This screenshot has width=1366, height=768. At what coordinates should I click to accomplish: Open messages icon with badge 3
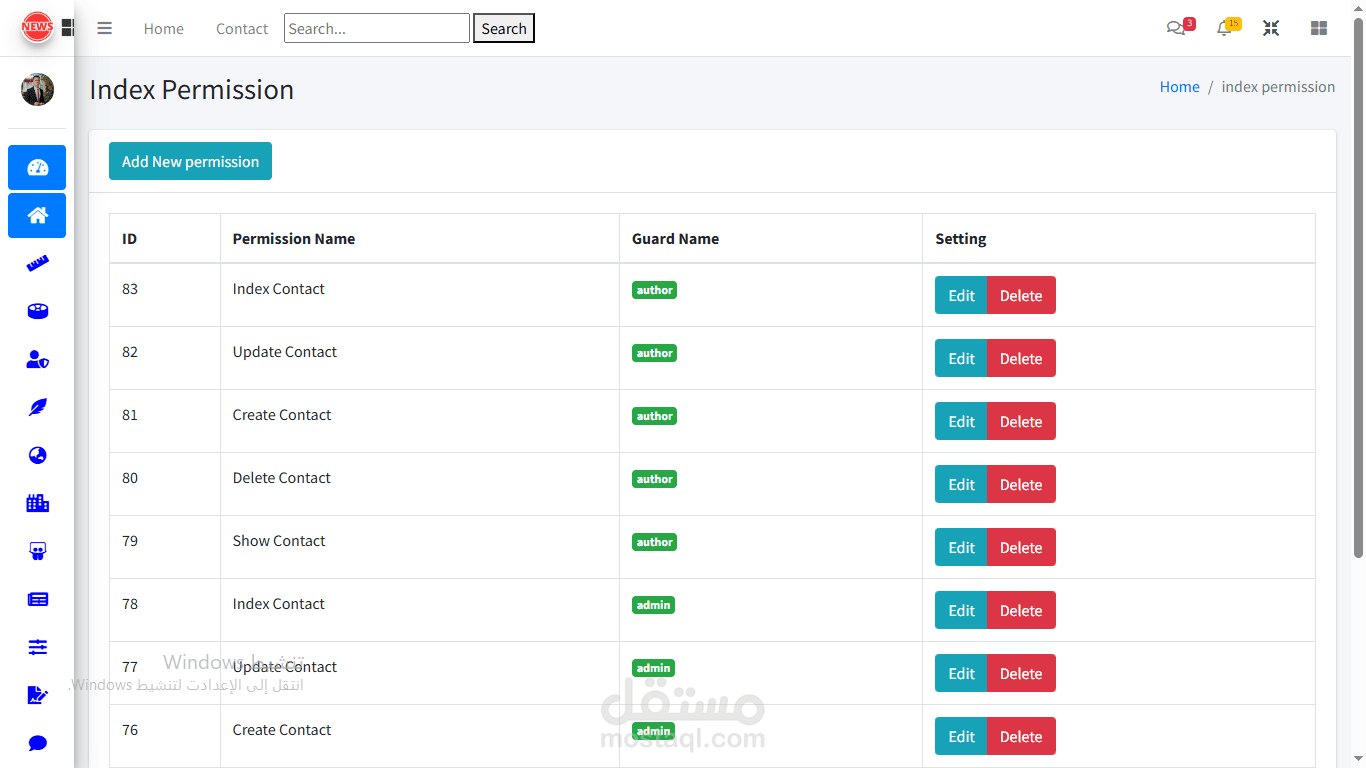(x=1179, y=27)
